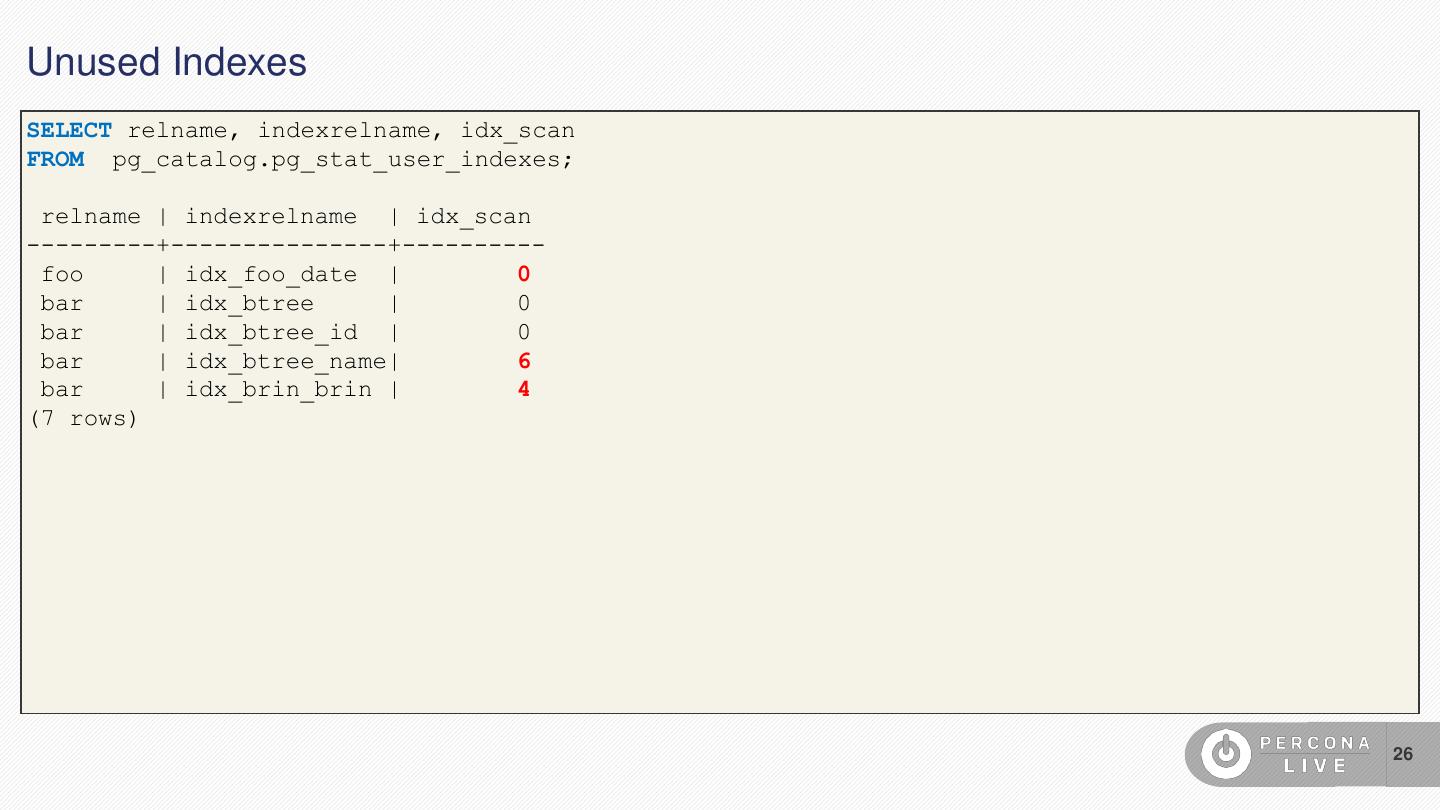Viewport: 1440px width, 810px height.
Task: Click pg_catalog.pg_stat_user_indexes text
Action: (342, 160)
